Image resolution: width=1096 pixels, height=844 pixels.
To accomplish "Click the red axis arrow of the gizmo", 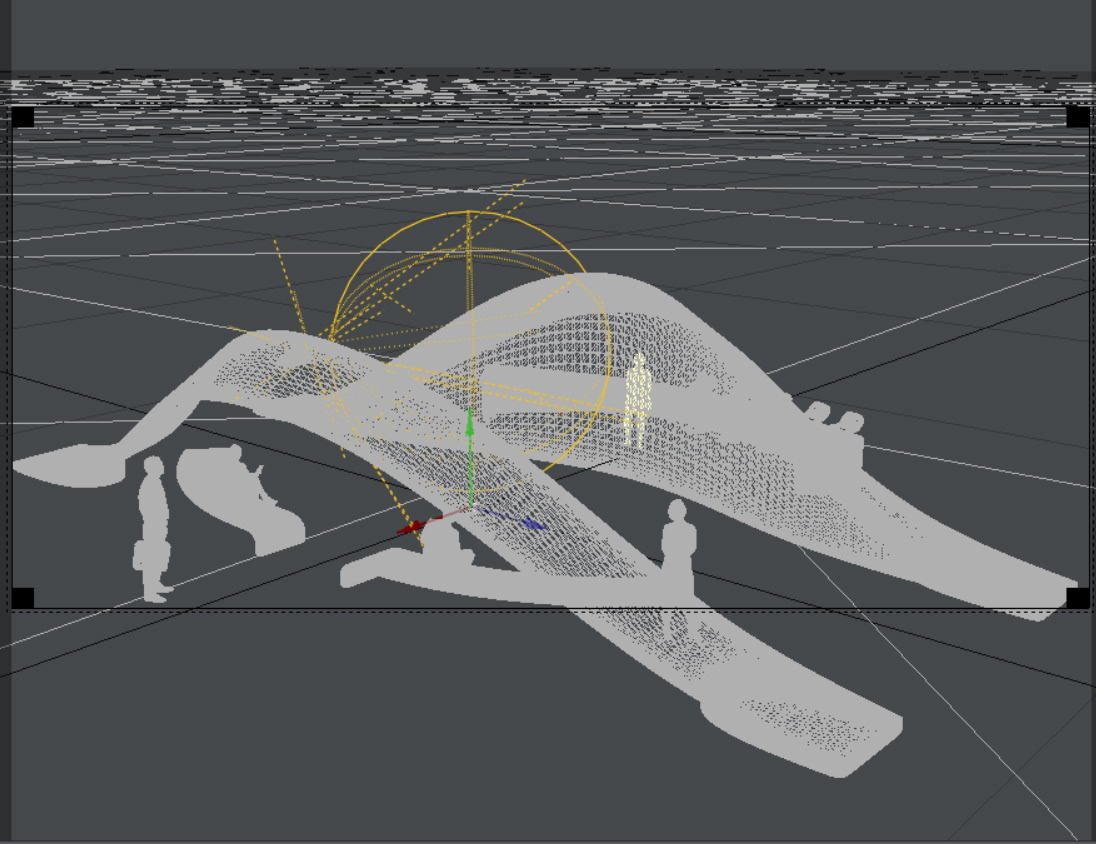I will pos(412,527).
